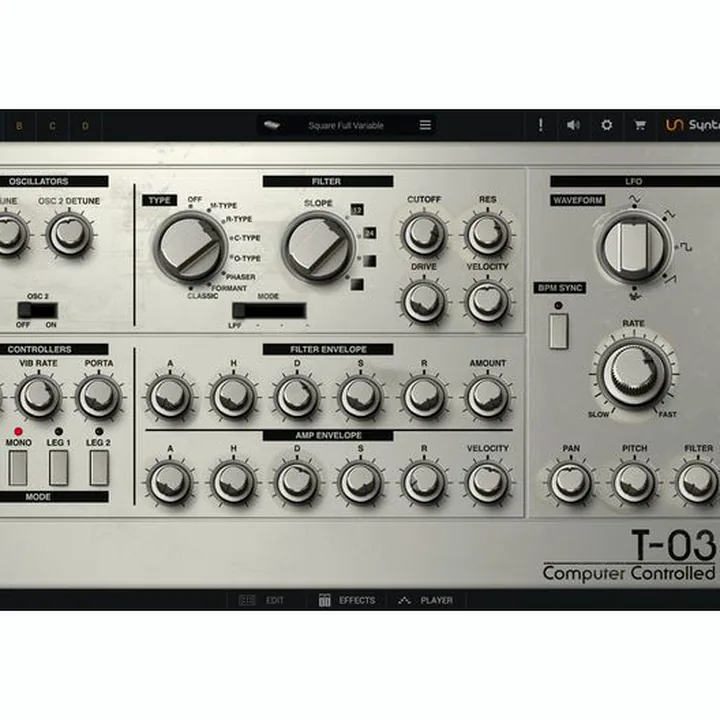Click the instrument thumbnail beside the preset name

click(x=271, y=125)
